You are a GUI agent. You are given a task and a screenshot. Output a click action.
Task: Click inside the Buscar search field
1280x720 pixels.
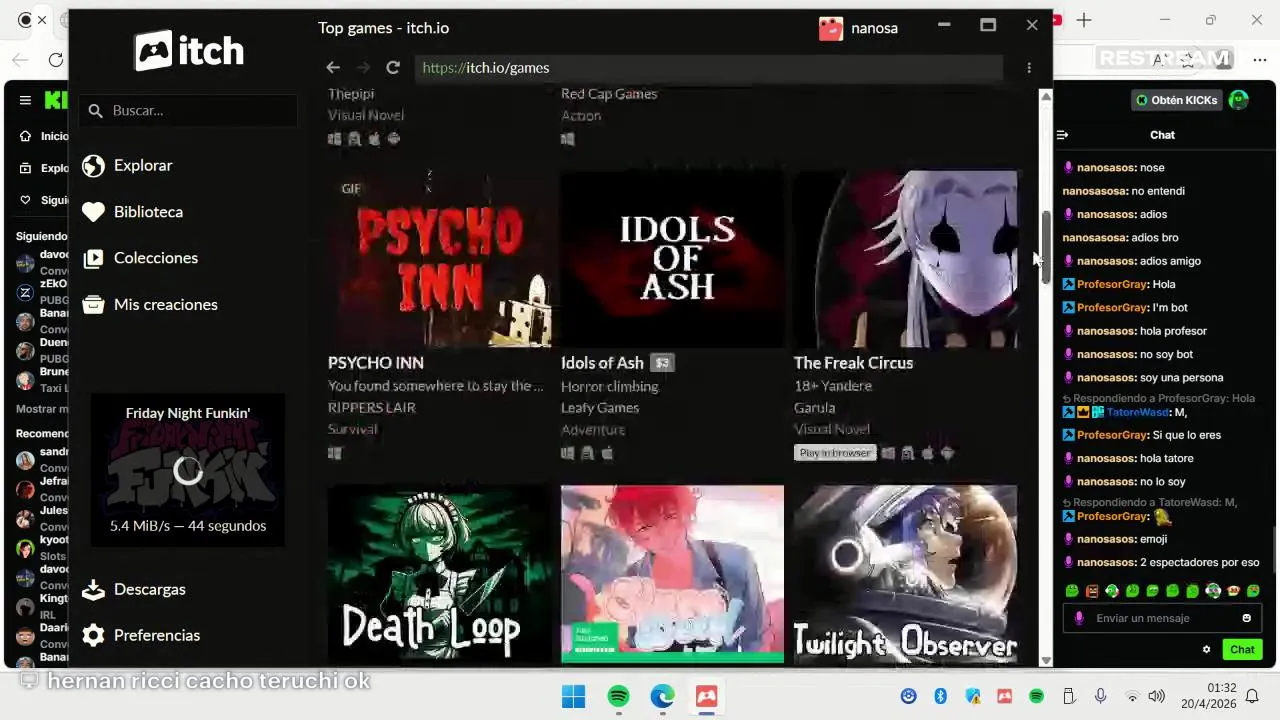188,111
